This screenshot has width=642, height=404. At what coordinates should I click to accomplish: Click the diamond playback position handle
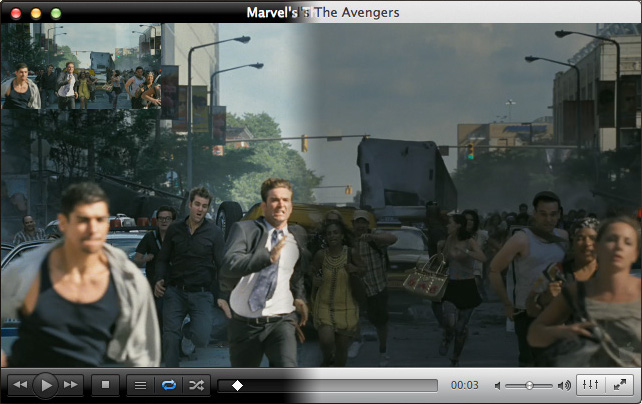(237, 385)
